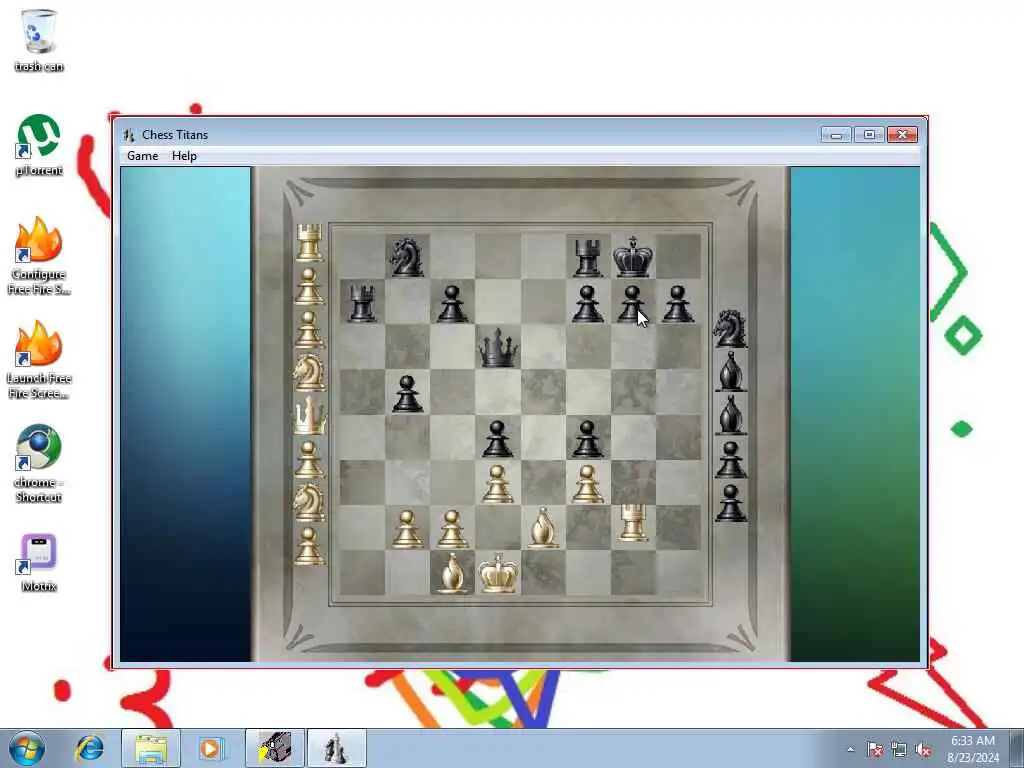1024x768 pixels.
Task: Select the white rook on g2
Action: coord(632,523)
